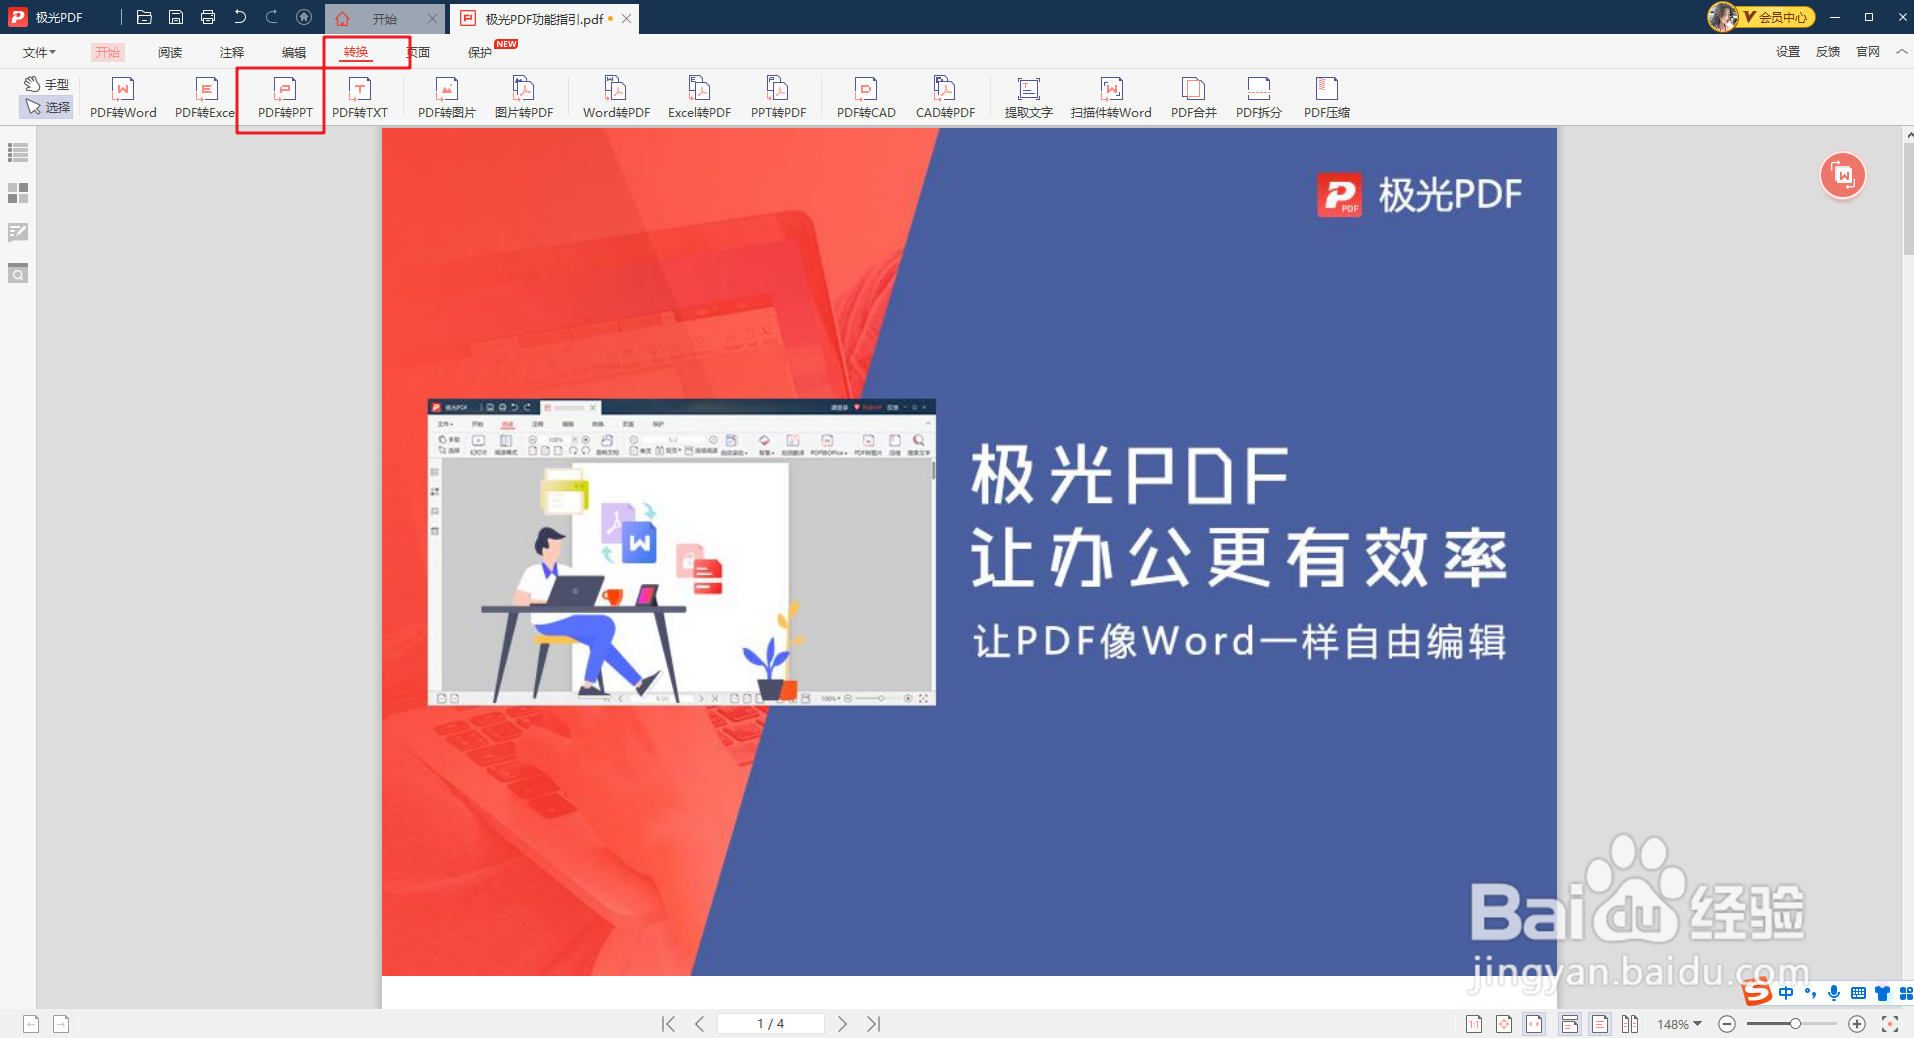Jump to the last page
The height and width of the screenshot is (1038, 1914).
874,1024
